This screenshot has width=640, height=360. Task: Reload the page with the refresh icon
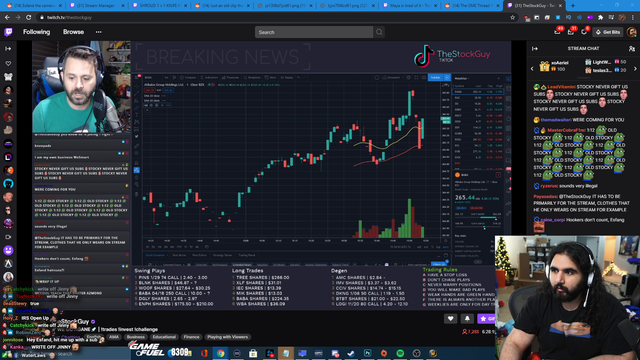click(x=29, y=18)
